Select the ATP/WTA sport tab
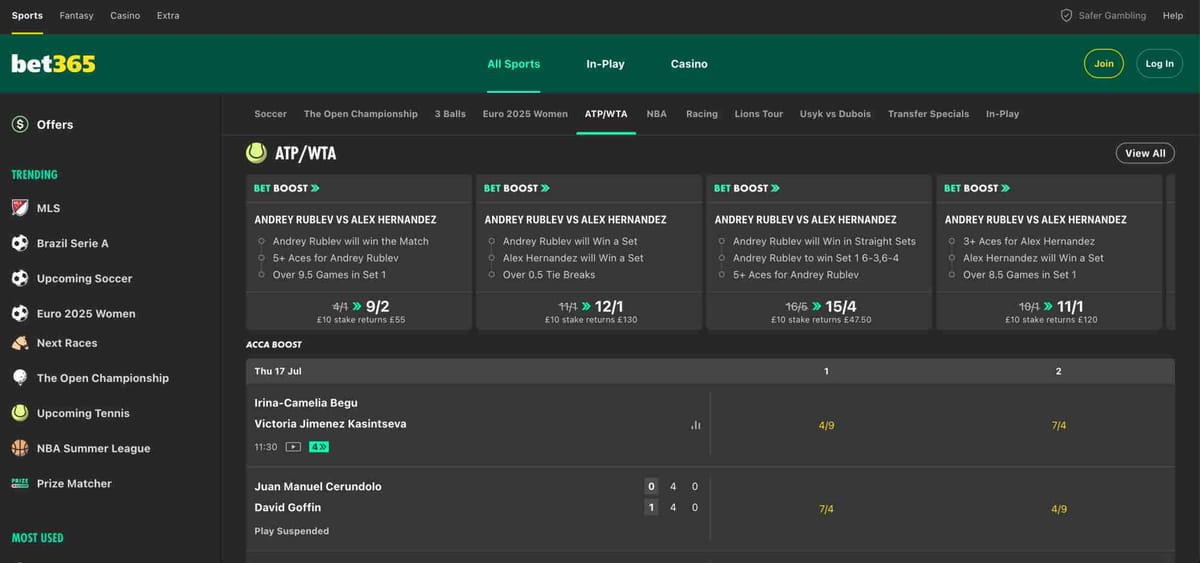The width and height of the screenshot is (1200, 563). [606, 114]
